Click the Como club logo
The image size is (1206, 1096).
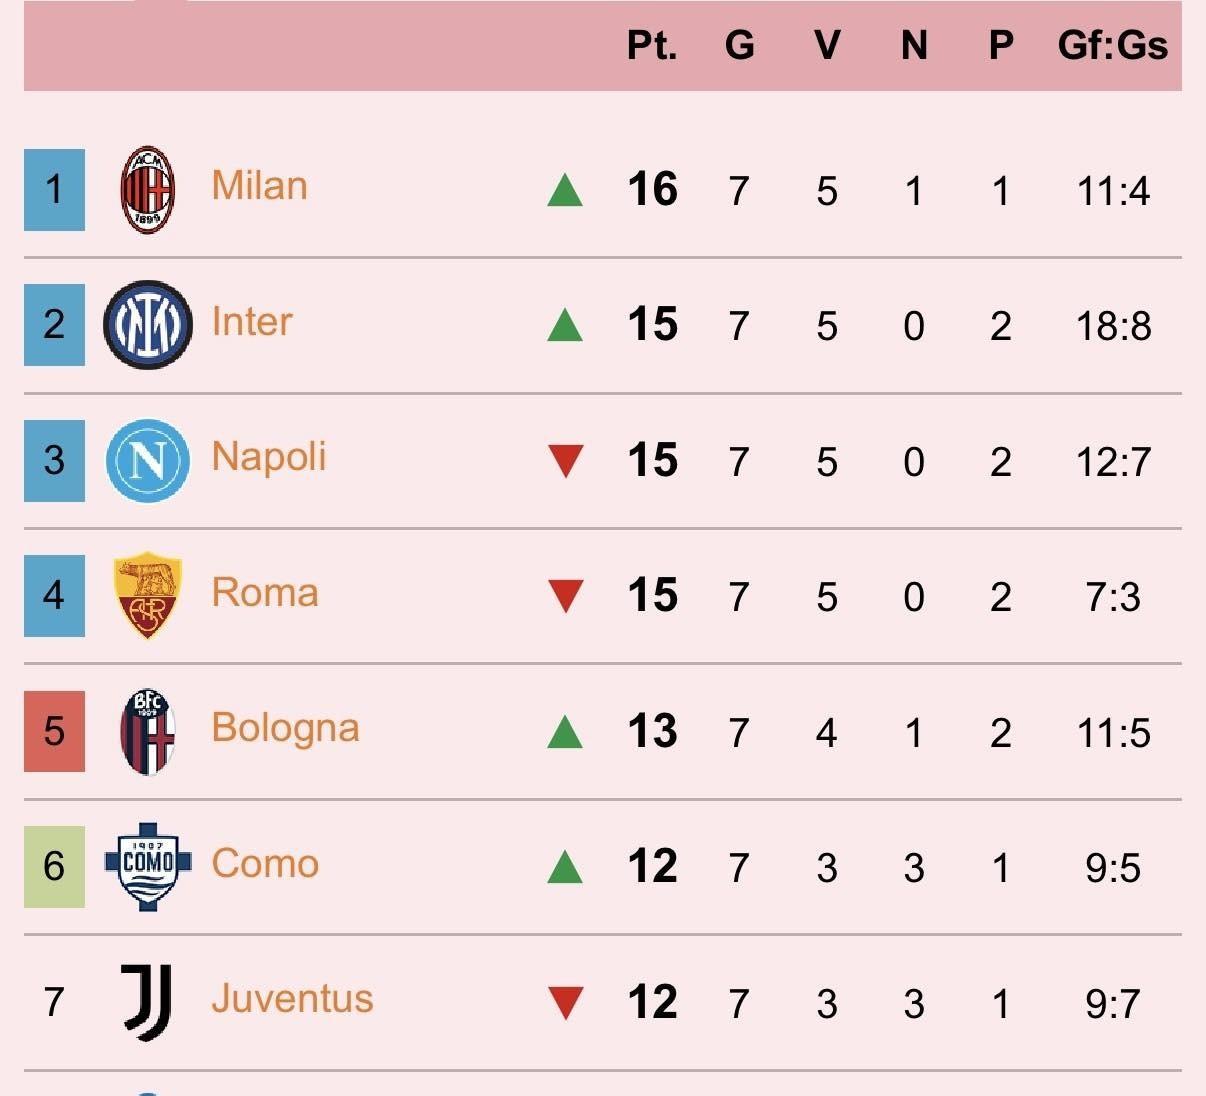pos(147,866)
